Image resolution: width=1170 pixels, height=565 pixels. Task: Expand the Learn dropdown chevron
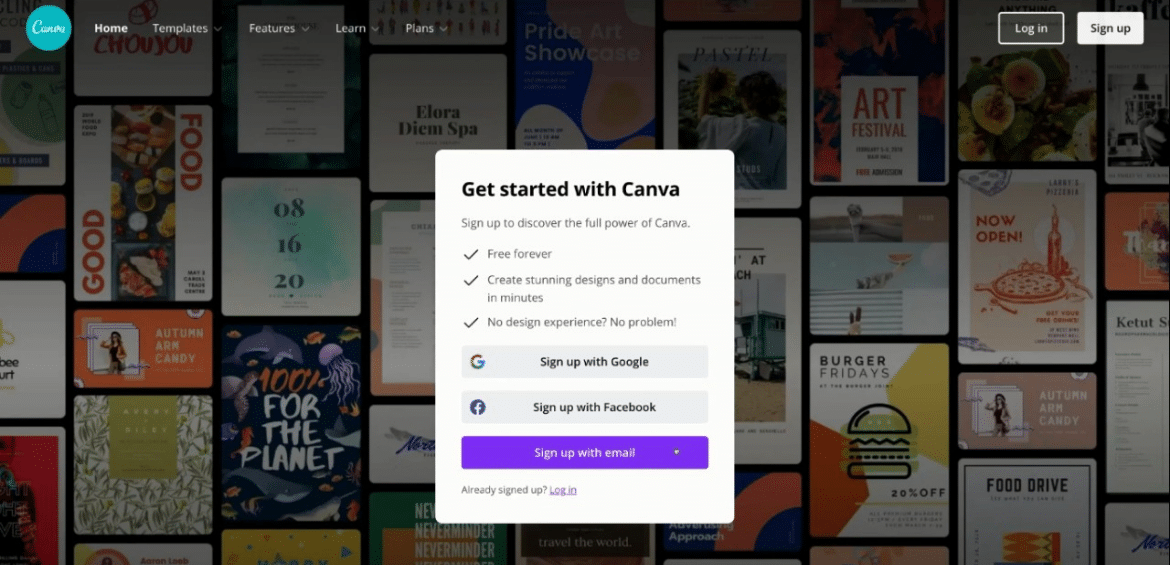point(375,29)
